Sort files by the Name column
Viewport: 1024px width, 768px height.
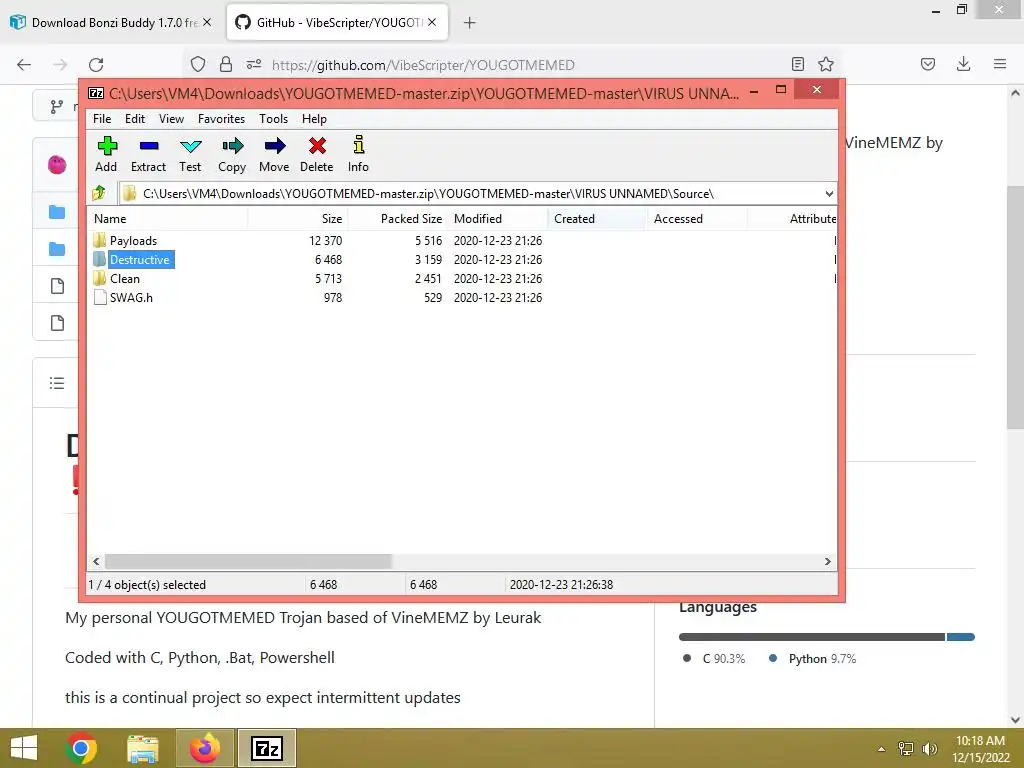pyautogui.click(x=167, y=219)
